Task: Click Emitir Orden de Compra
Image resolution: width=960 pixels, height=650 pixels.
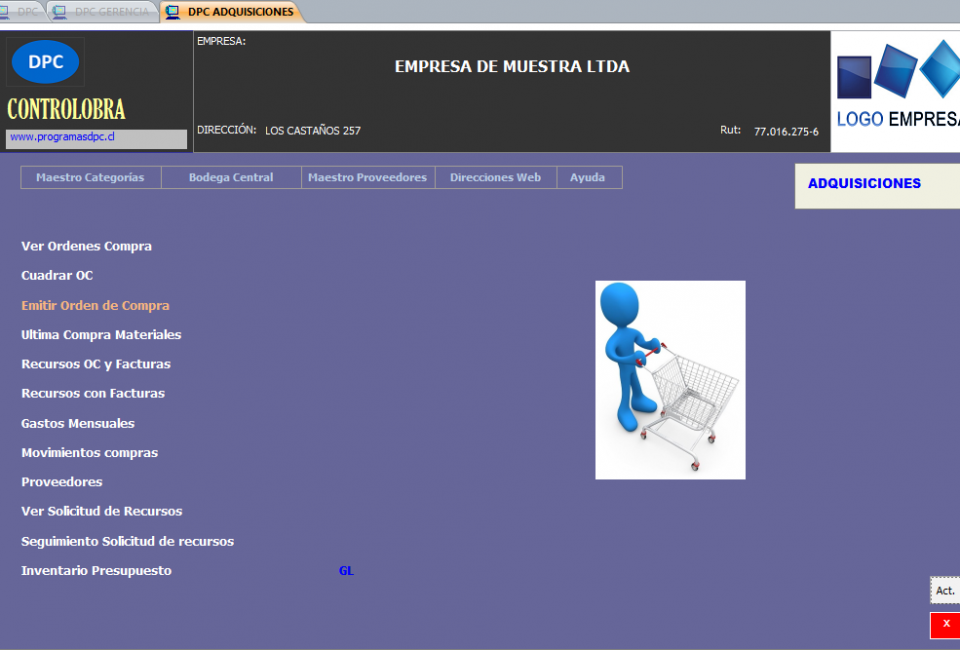Action: tap(95, 306)
